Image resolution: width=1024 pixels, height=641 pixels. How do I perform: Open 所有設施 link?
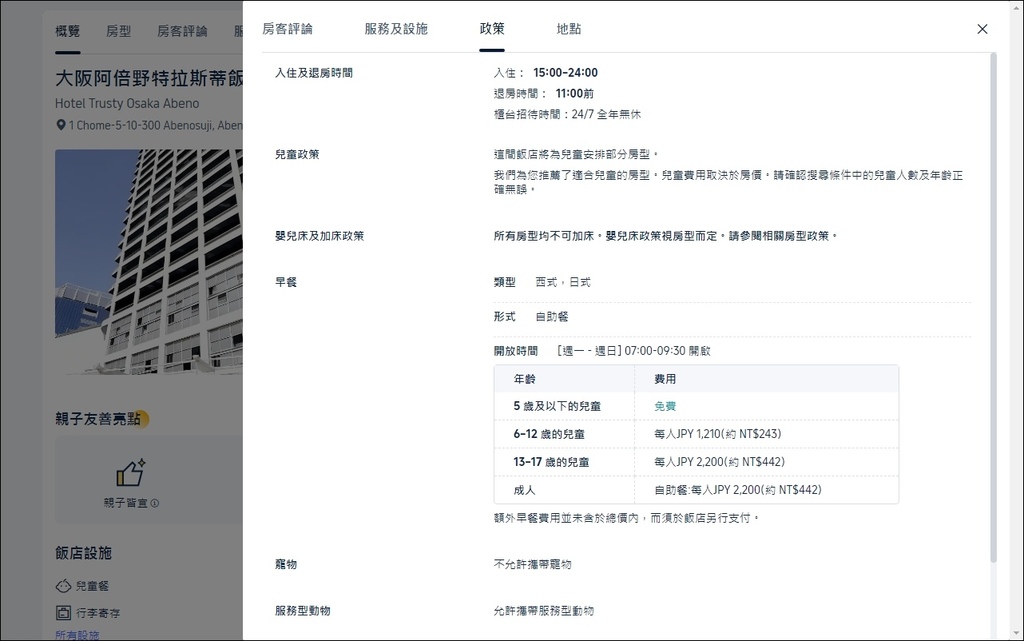(77, 635)
